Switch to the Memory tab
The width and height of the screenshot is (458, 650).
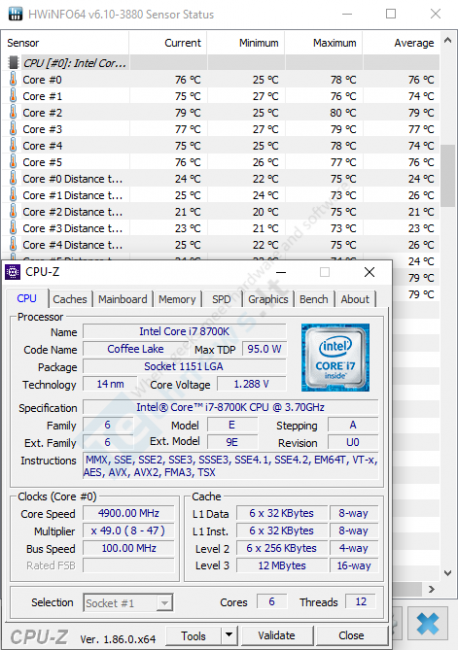tap(177, 299)
